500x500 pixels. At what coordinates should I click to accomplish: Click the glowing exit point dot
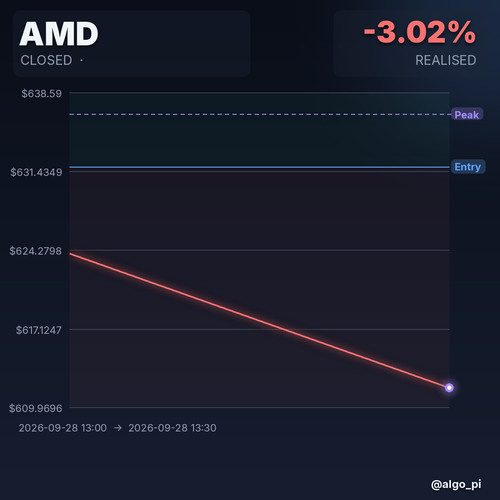[x=449, y=388]
